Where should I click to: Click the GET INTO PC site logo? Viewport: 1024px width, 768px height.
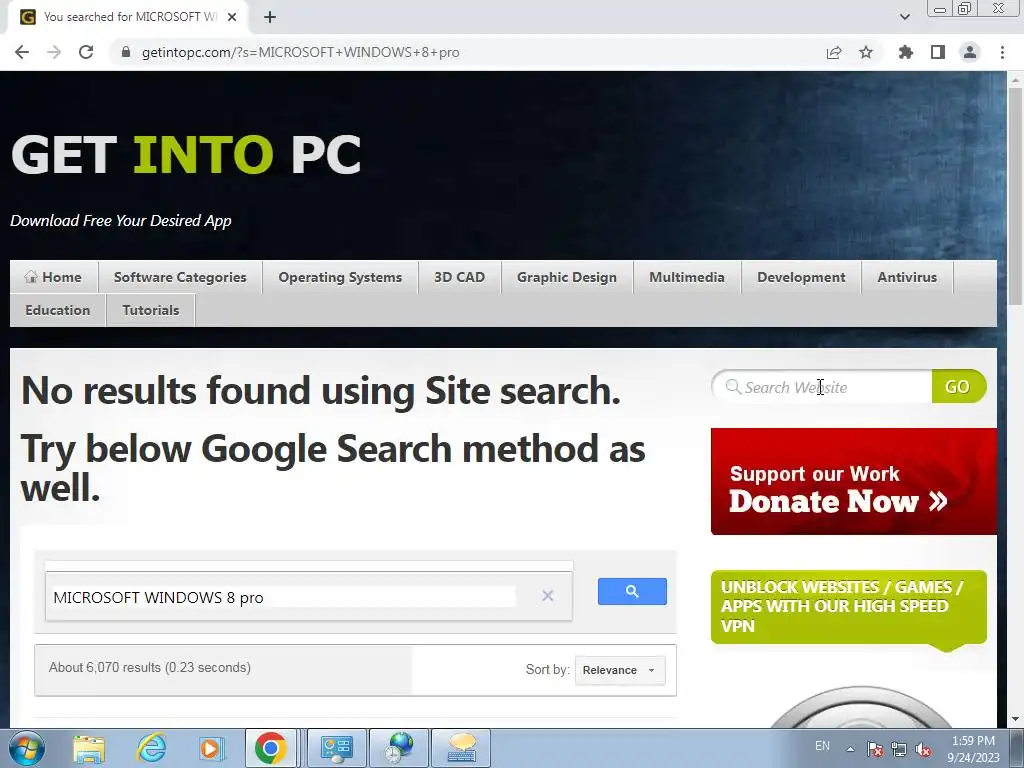[x=186, y=155]
